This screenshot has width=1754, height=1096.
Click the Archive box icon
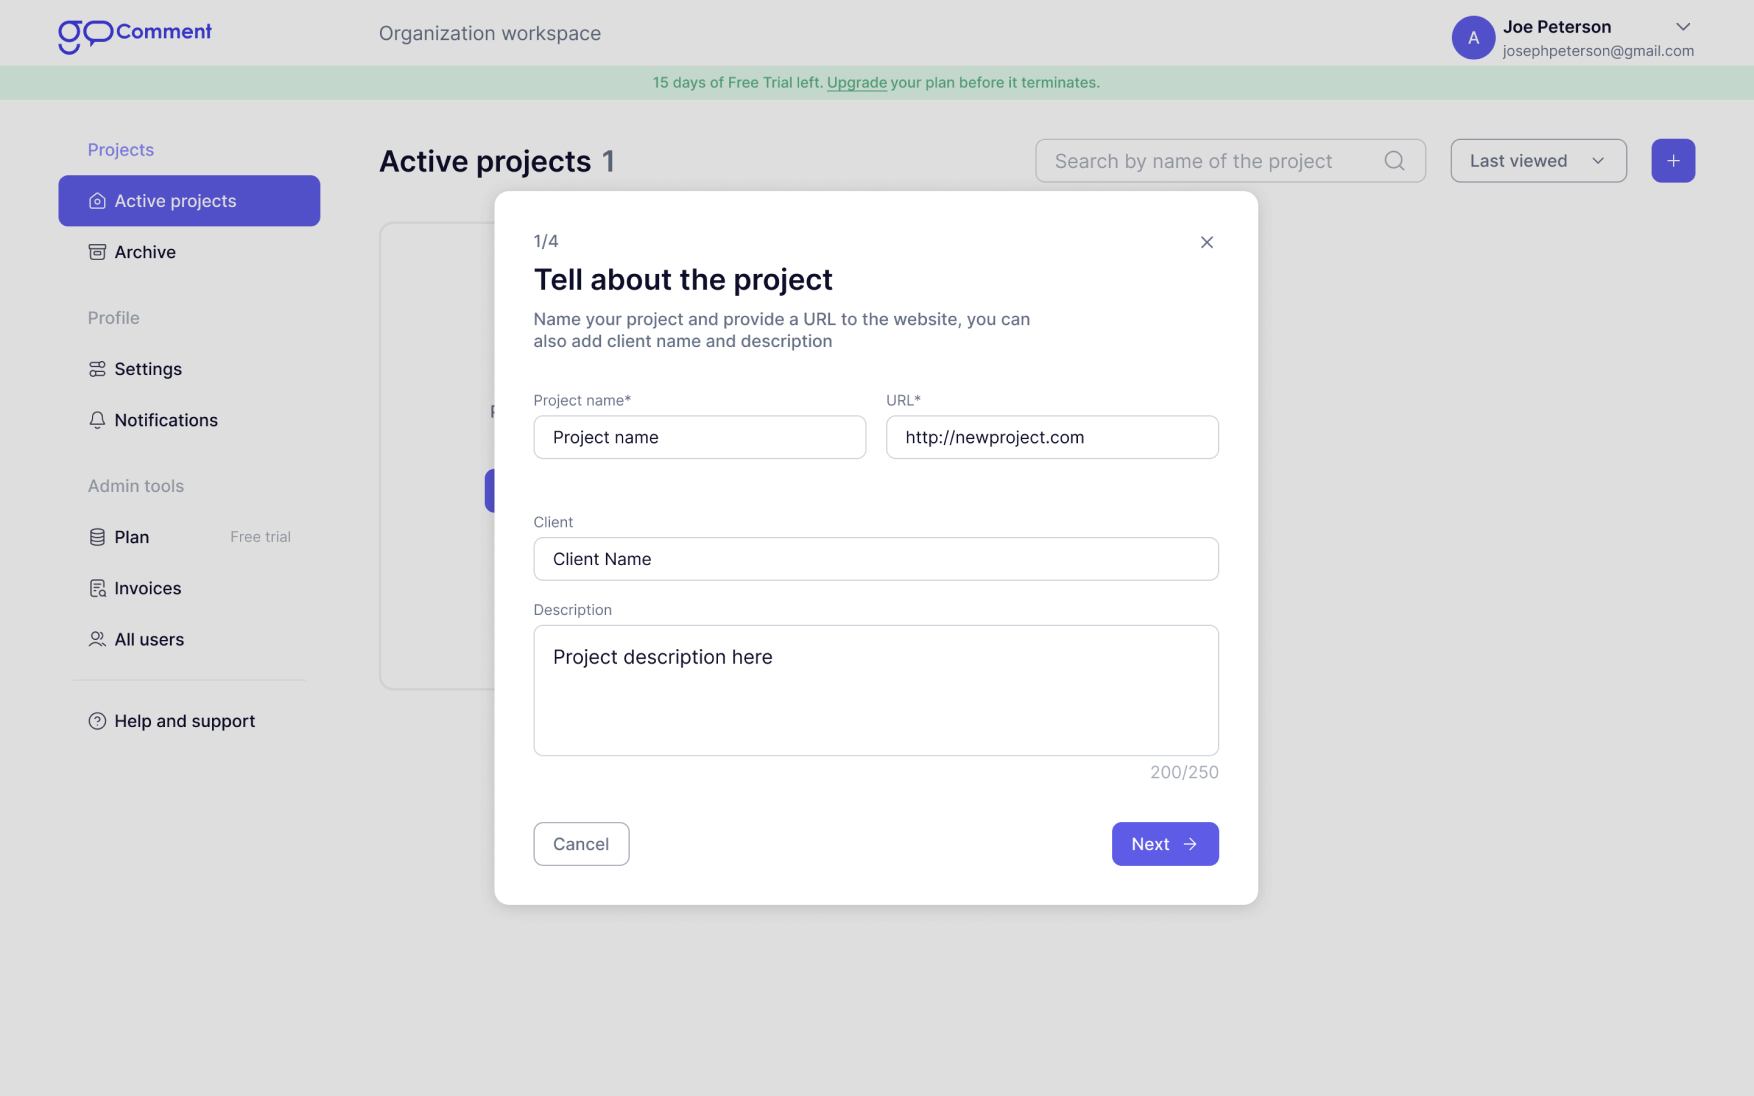click(97, 252)
